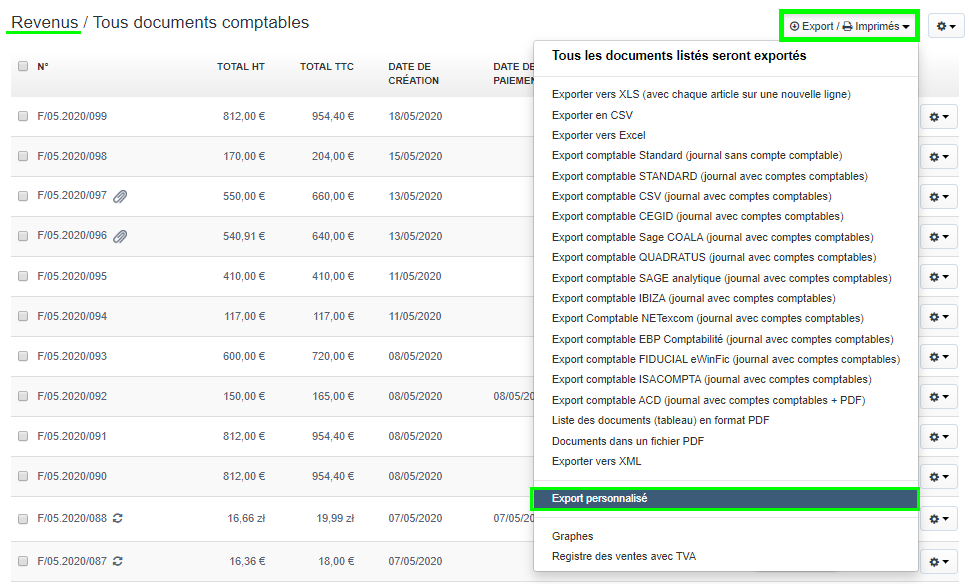The width and height of the screenshot is (969, 584).
Task: Open gear actions for invoice F/05.2020/098
Action: point(938,157)
